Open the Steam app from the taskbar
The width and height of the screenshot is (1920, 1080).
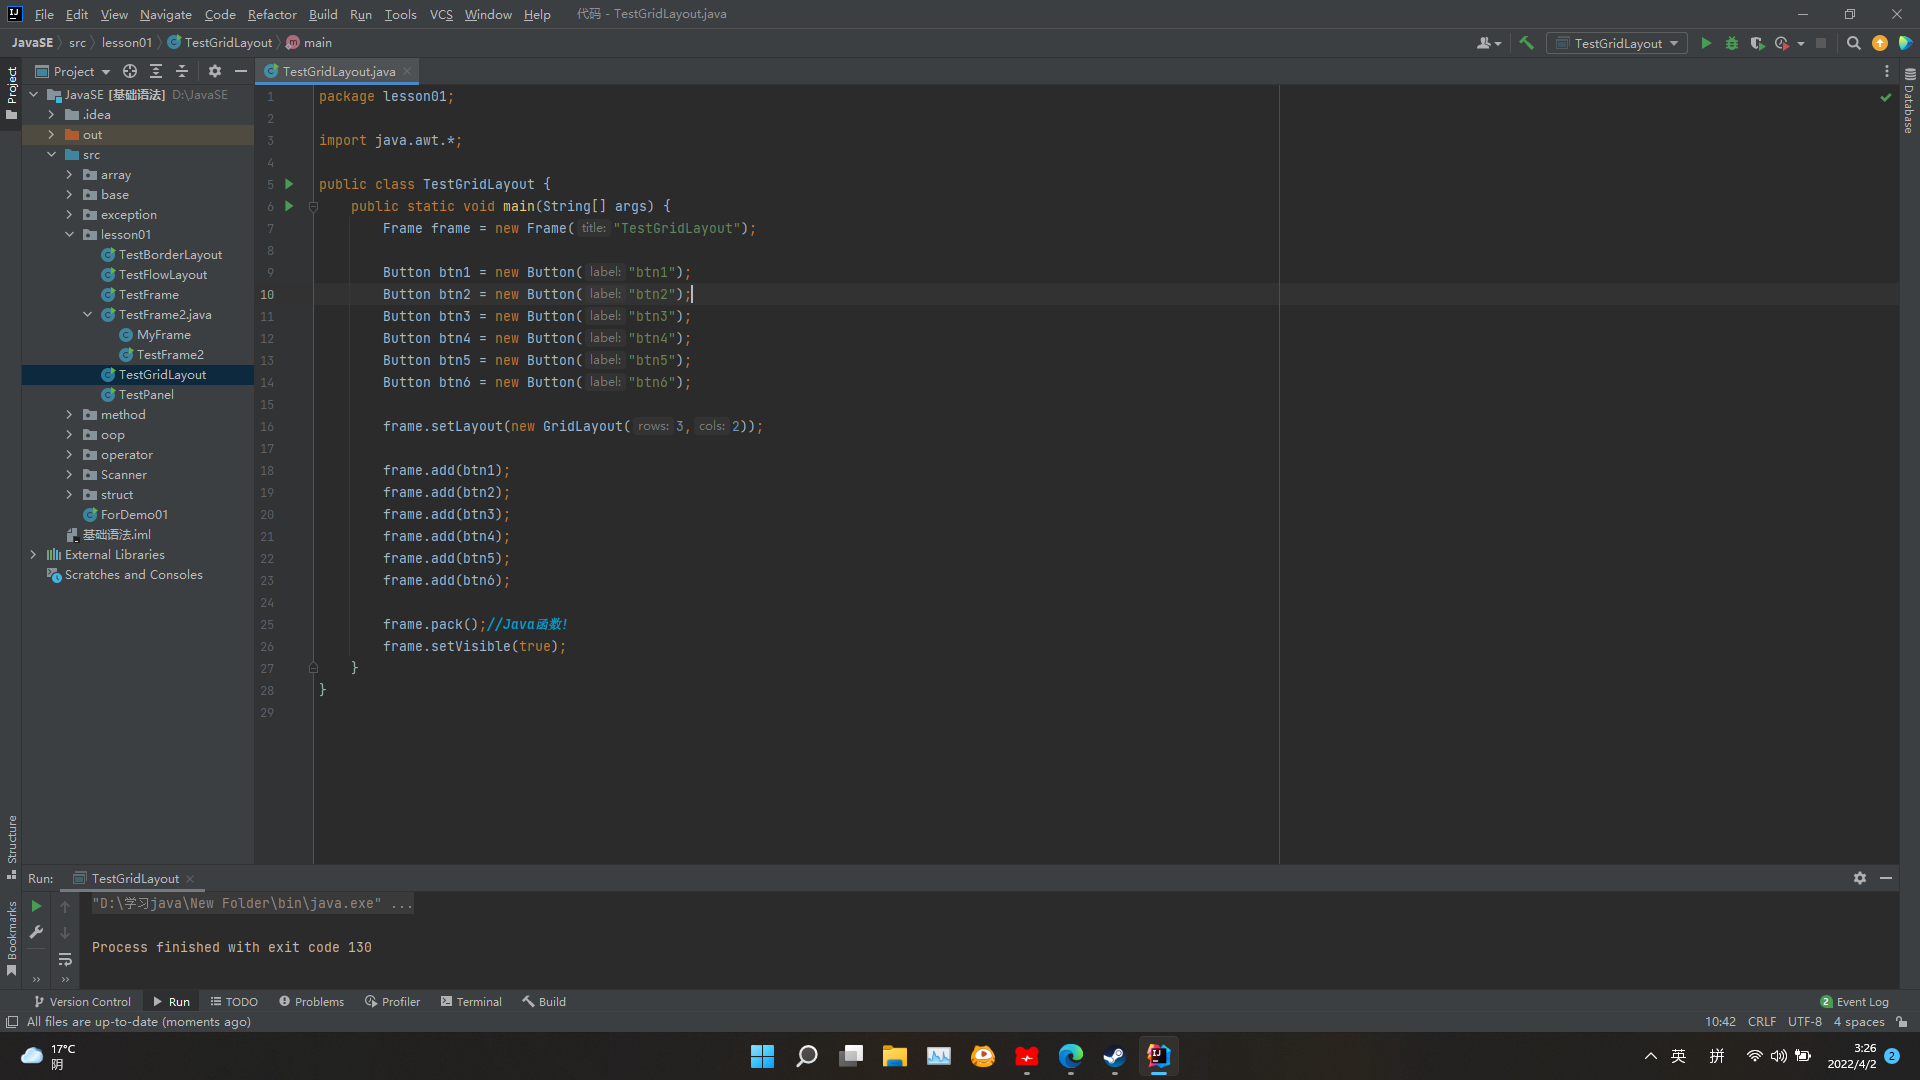coord(1114,1056)
